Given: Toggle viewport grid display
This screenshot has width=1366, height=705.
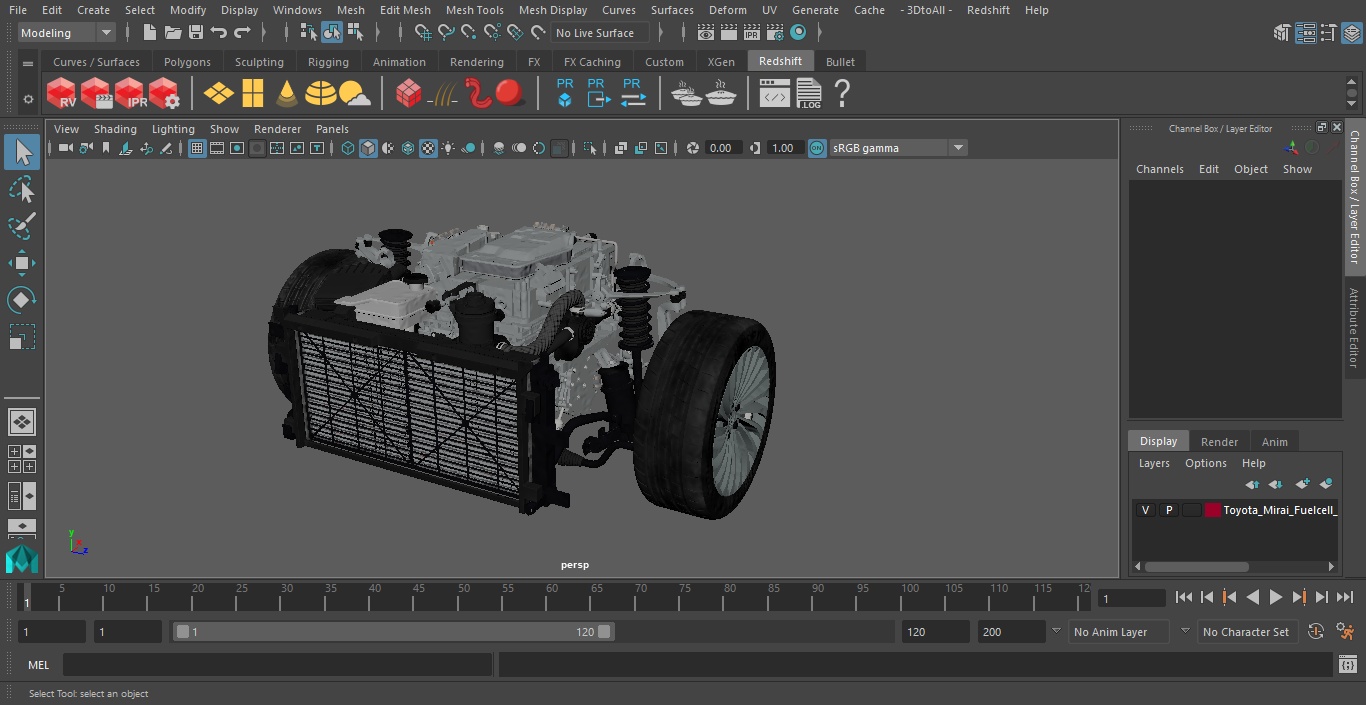Looking at the screenshot, I should (197, 148).
